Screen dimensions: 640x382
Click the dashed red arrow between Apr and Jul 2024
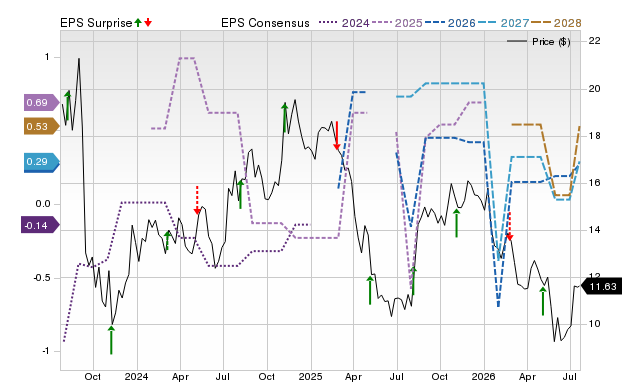click(x=197, y=200)
